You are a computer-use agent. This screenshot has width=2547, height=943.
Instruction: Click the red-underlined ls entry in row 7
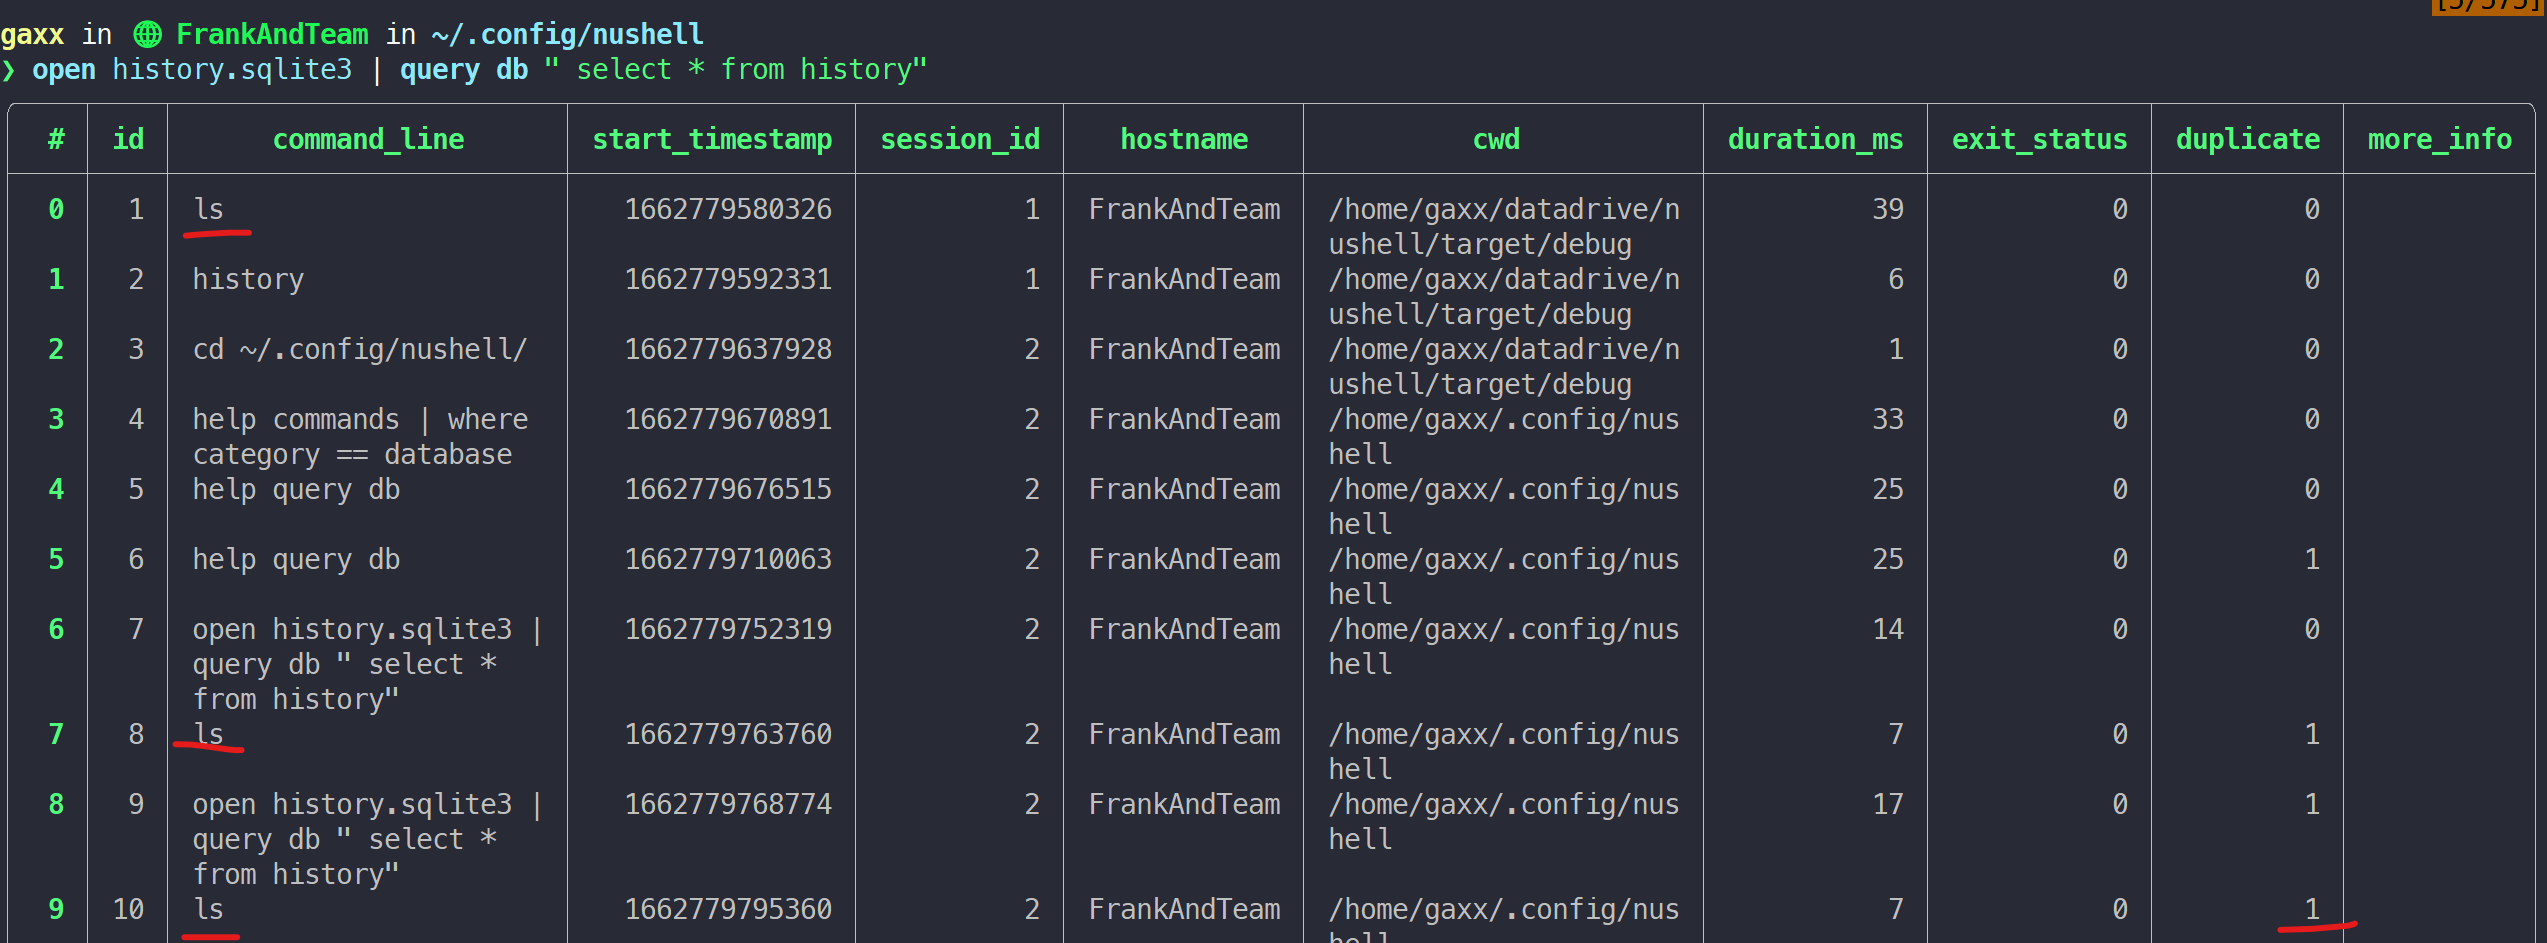(211, 734)
